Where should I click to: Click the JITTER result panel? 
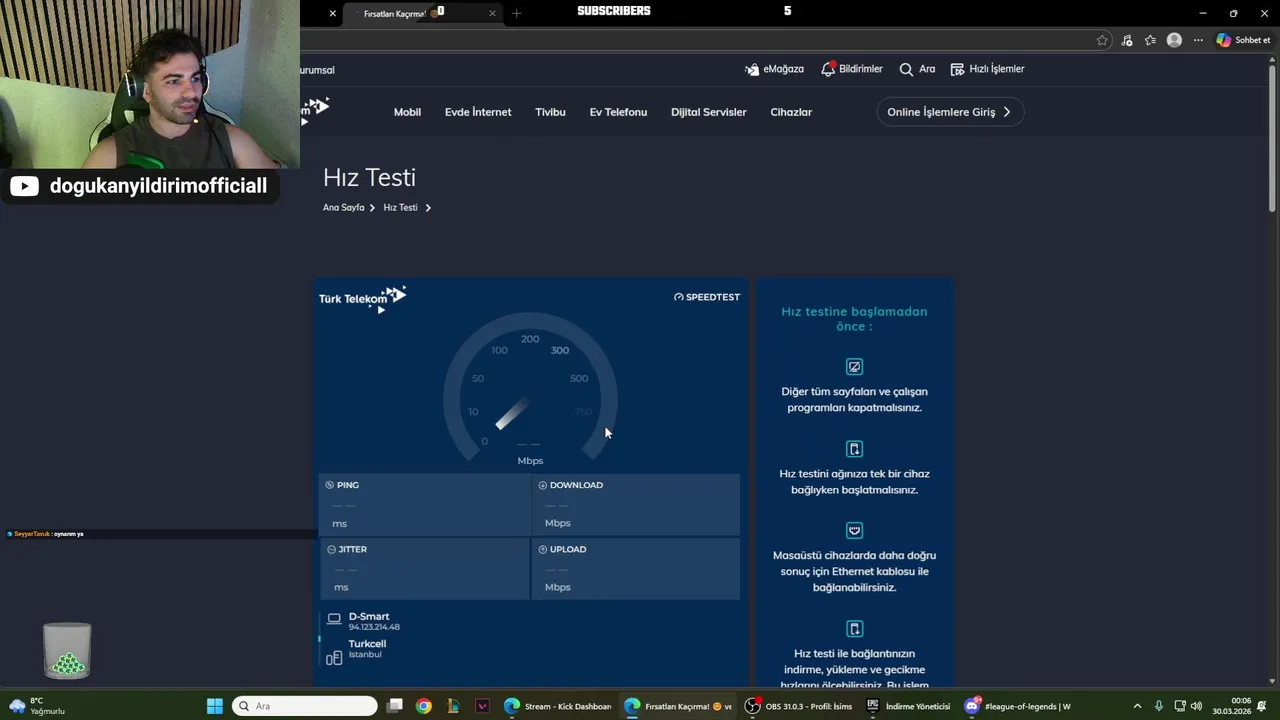click(x=424, y=569)
